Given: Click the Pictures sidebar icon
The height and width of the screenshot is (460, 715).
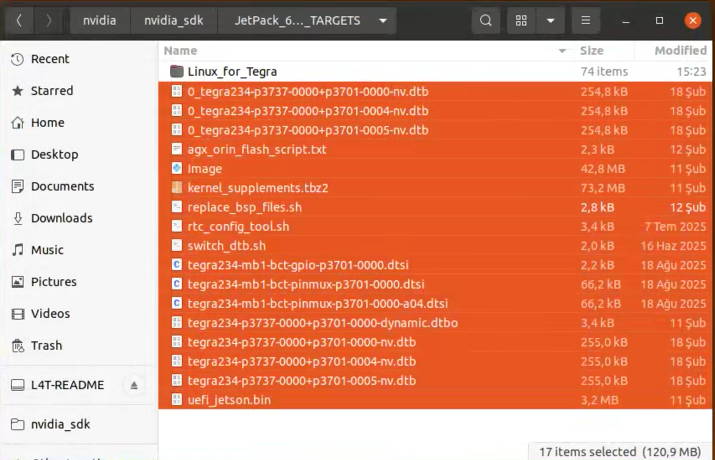Looking at the screenshot, I should (17, 282).
